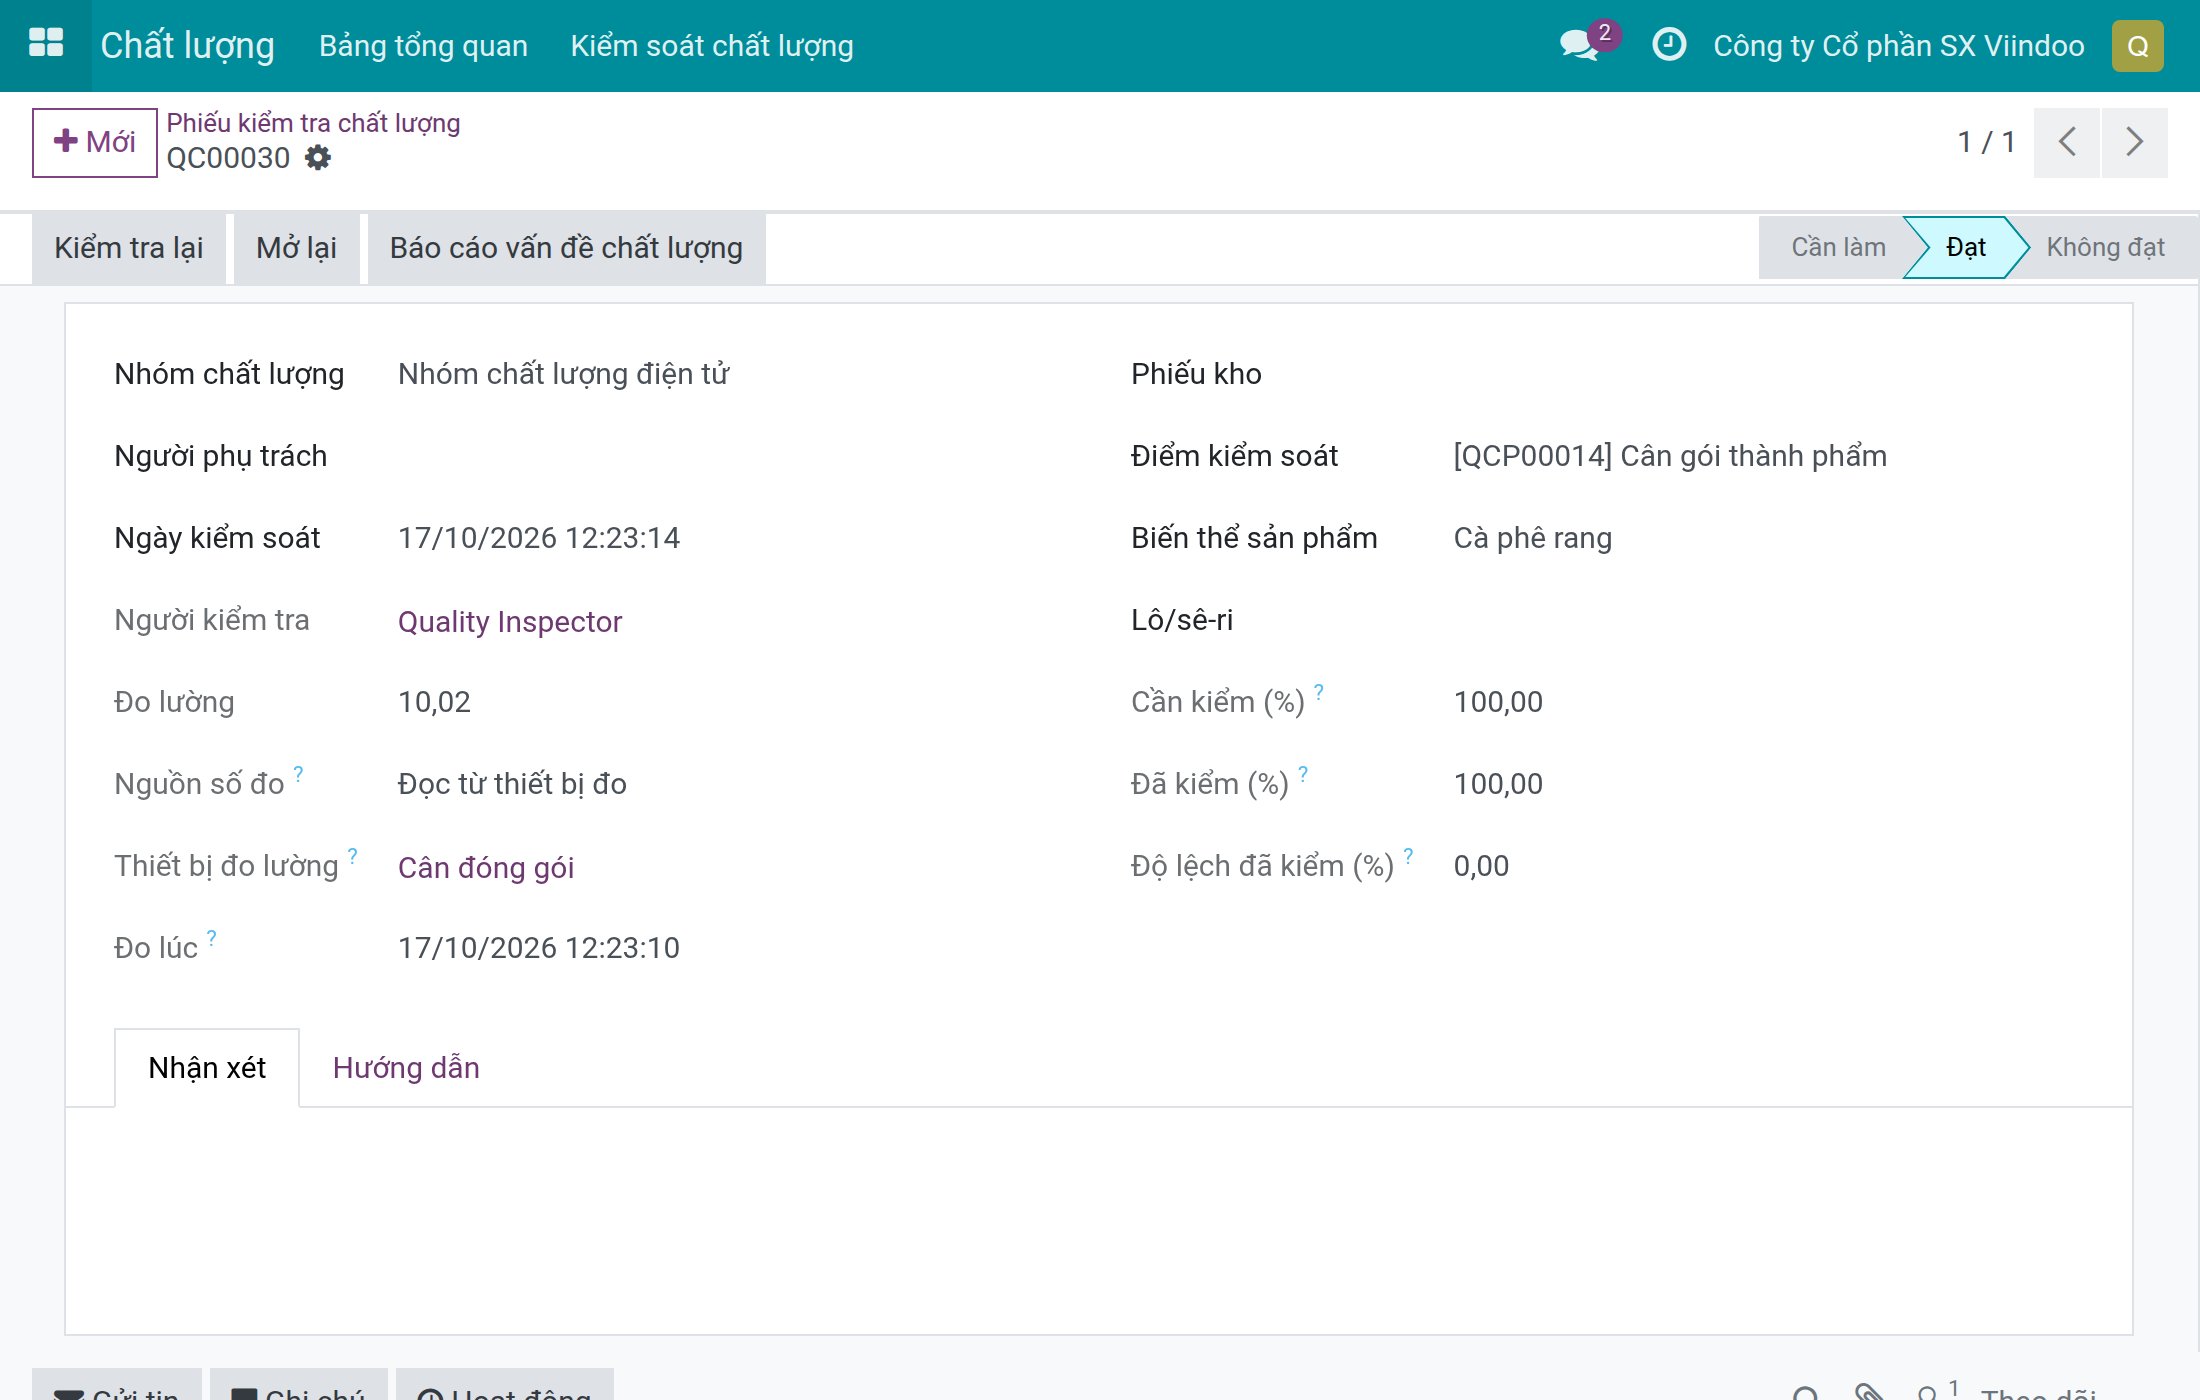Viewport: 2200px width, 1400px height.
Task: Click the Mới button
Action: click(95, 142)
